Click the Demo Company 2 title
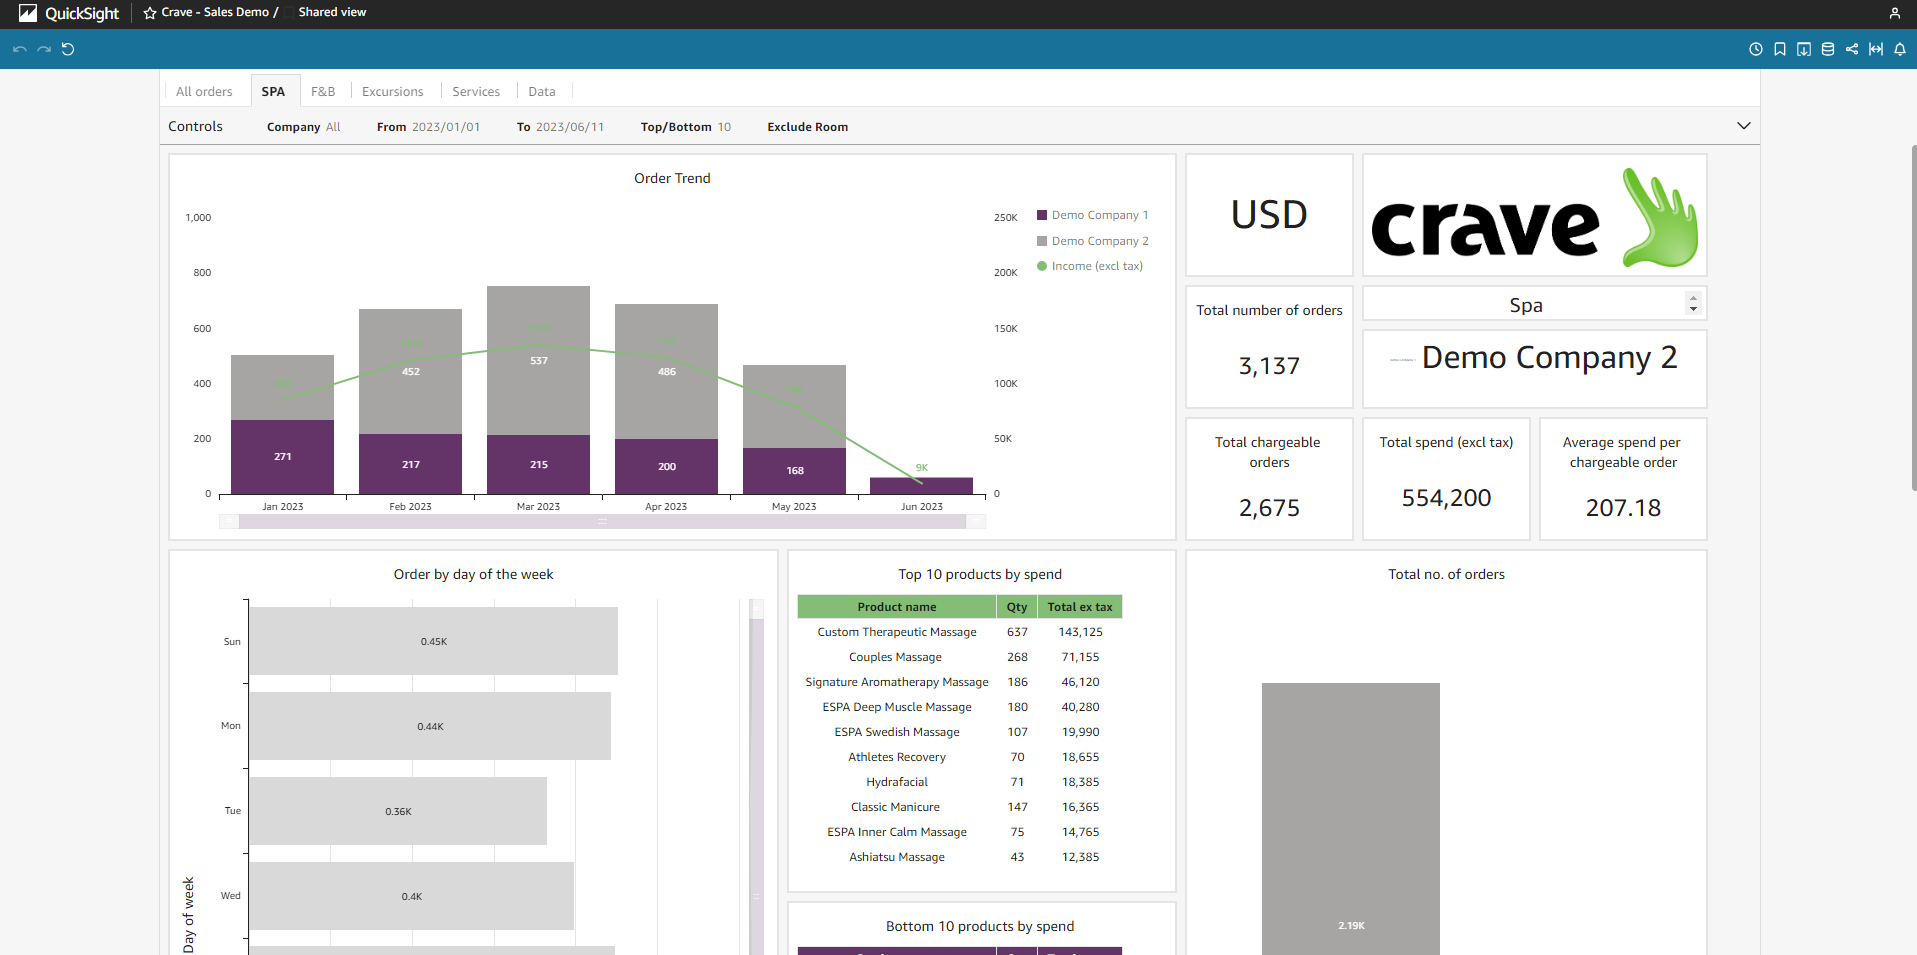This screenshot has width=1917, height=955. pos(1549,358)
